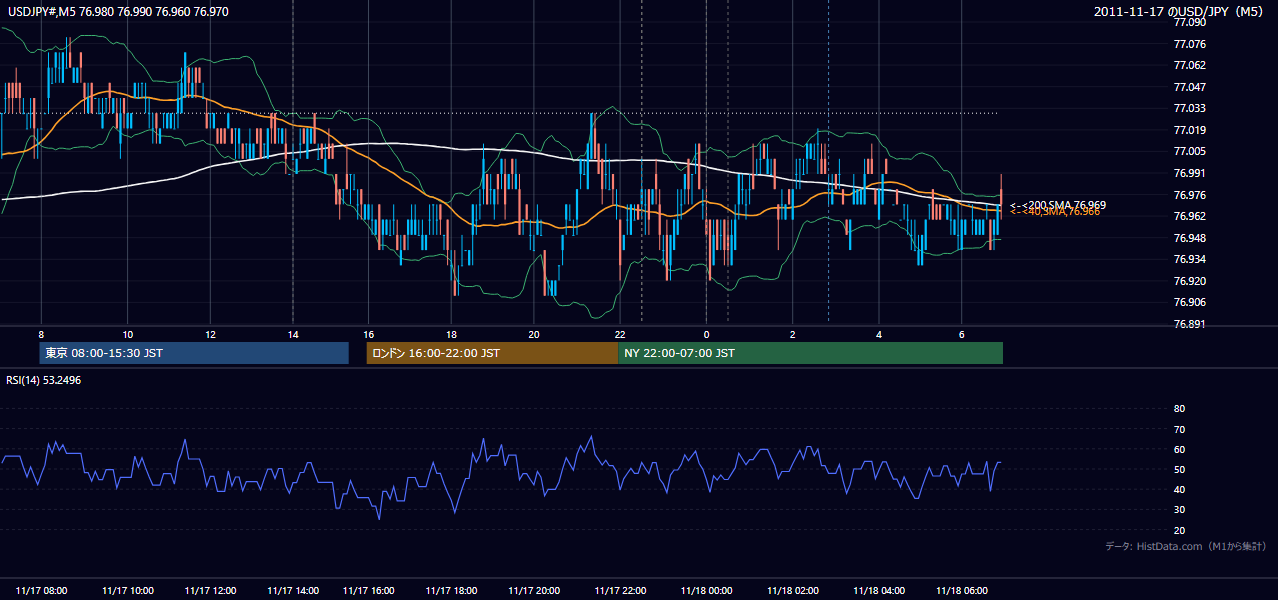Click the 77.033 price axis label
The width and height of the screenshot is (1278, 600).
point(1190,108)
